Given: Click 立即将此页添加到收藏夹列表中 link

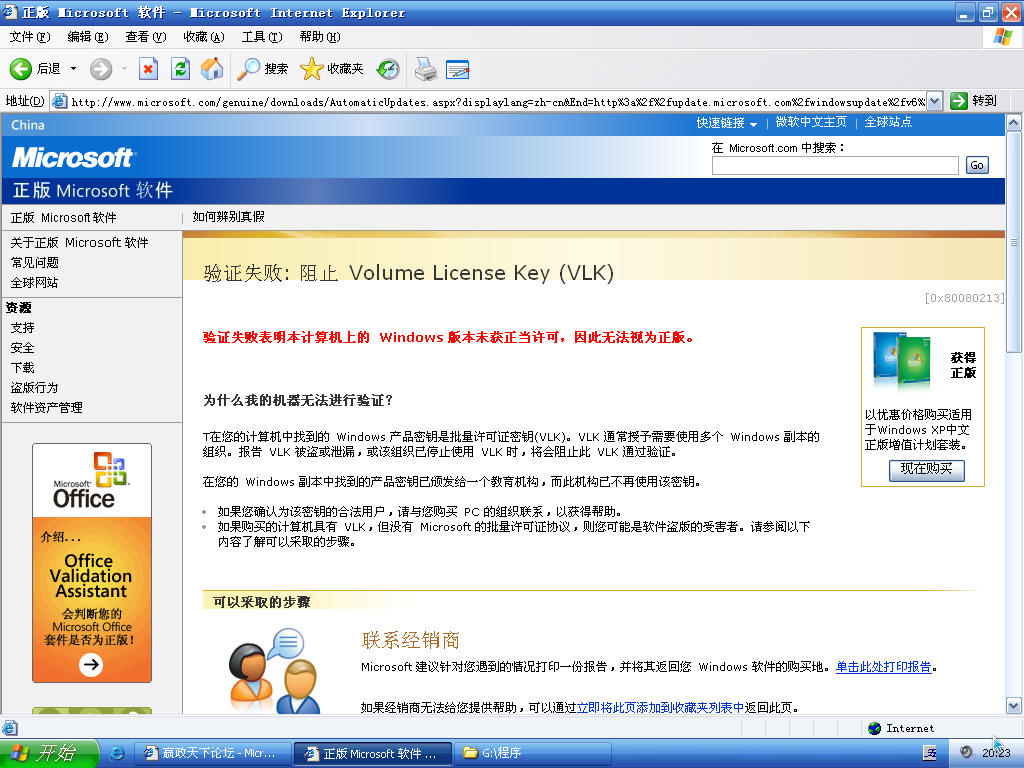Looking at the screenshot, I should pos(660,707).
